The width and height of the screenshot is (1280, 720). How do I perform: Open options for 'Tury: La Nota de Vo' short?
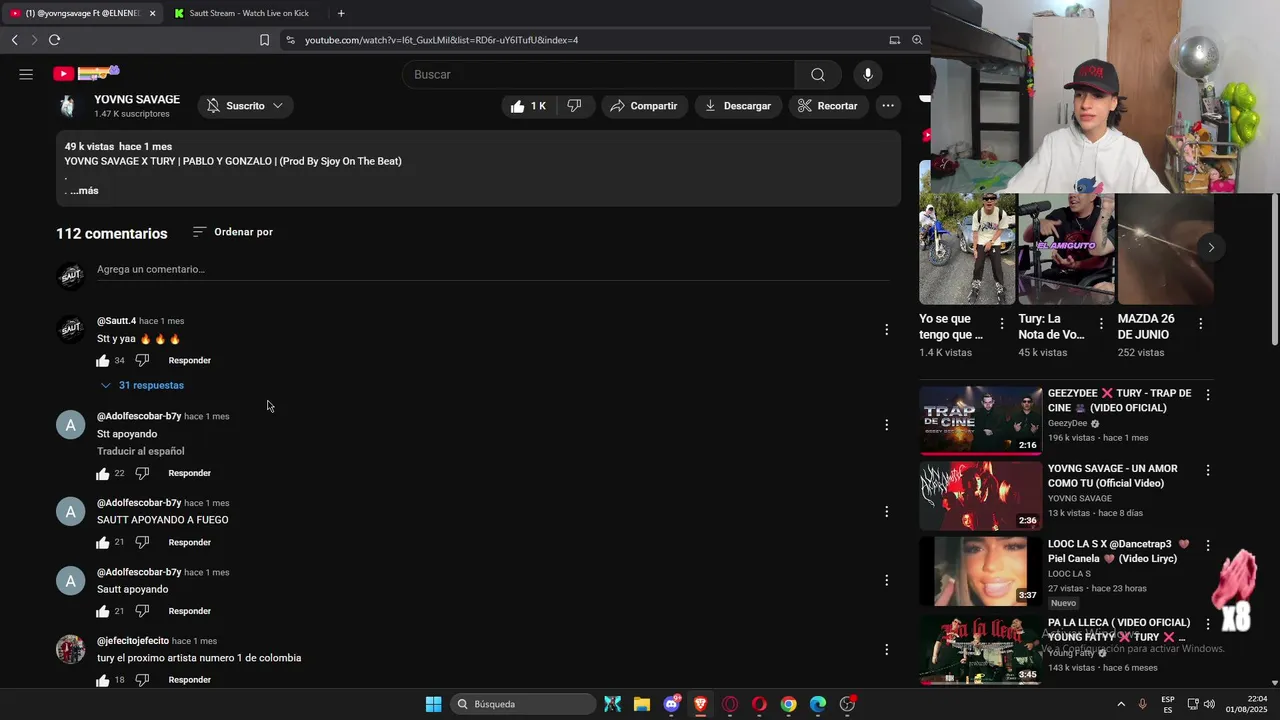pyautogui.click(x=1101, y=324)
